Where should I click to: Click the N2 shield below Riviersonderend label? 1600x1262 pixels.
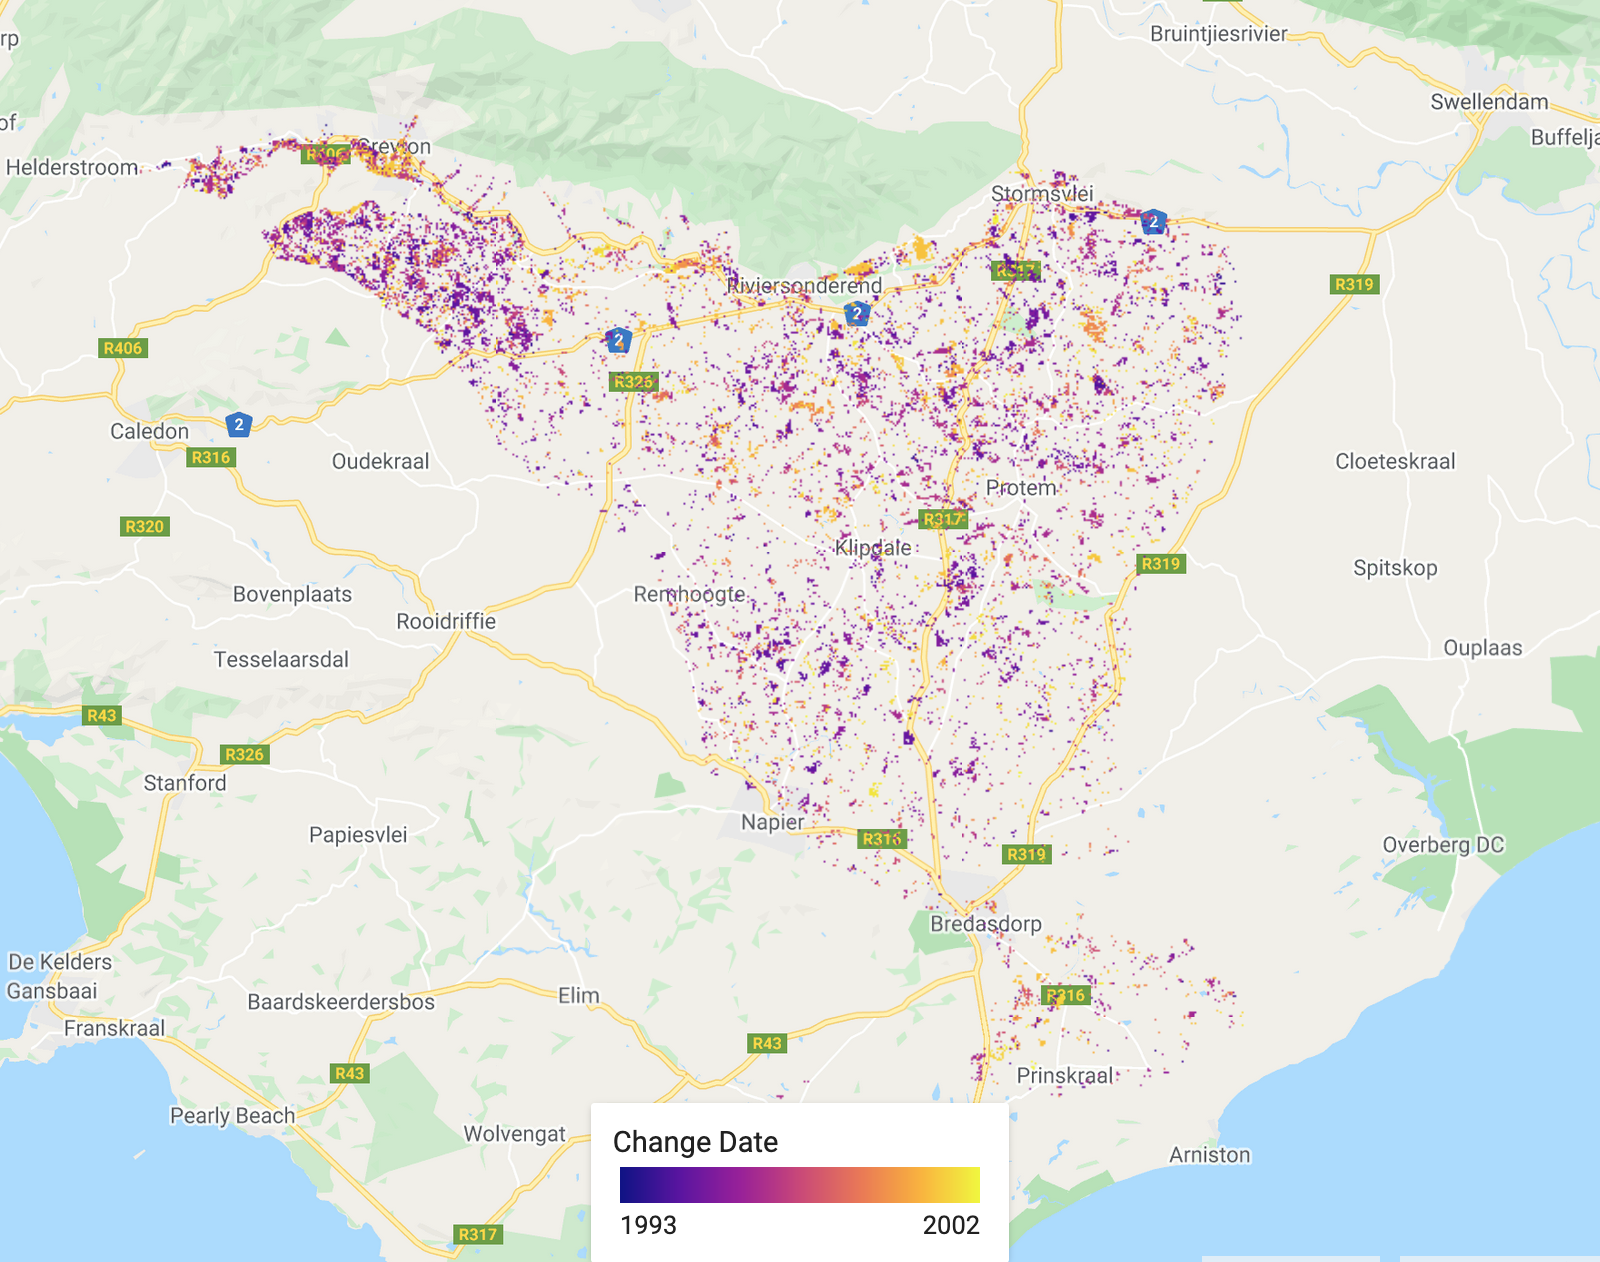(856, 314)
